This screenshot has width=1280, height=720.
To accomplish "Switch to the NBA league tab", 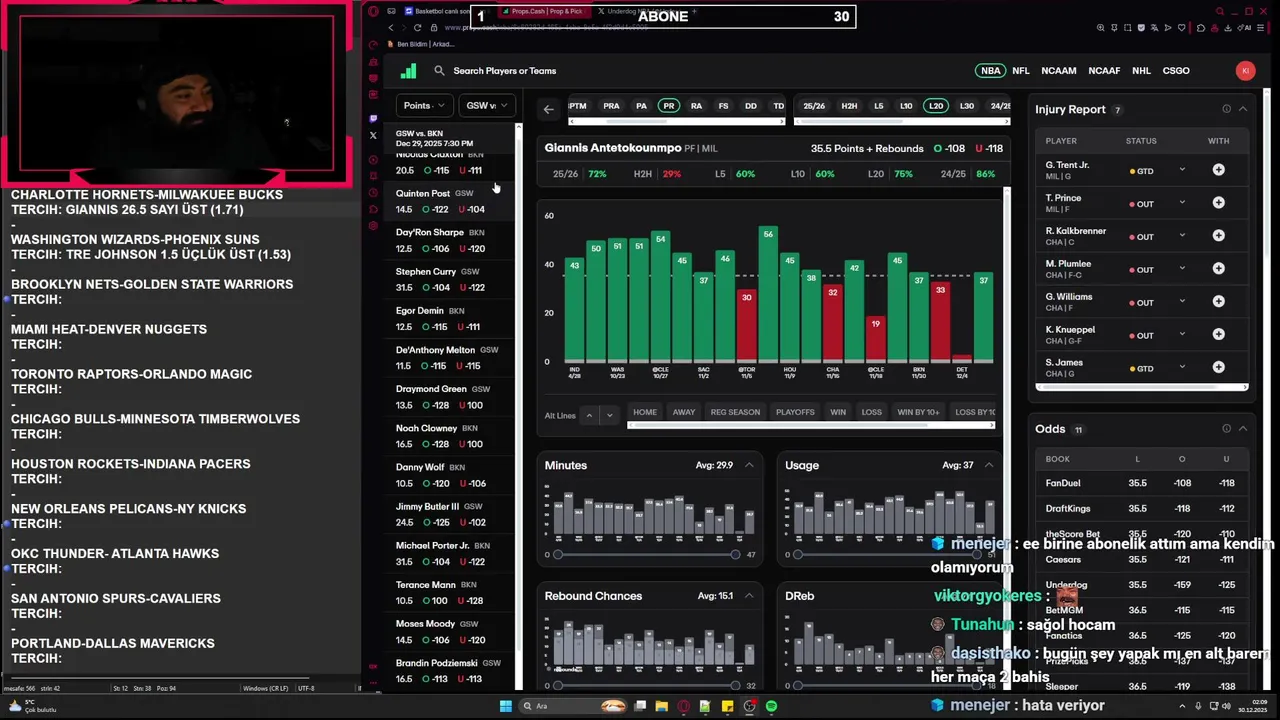I will point(990,71).
